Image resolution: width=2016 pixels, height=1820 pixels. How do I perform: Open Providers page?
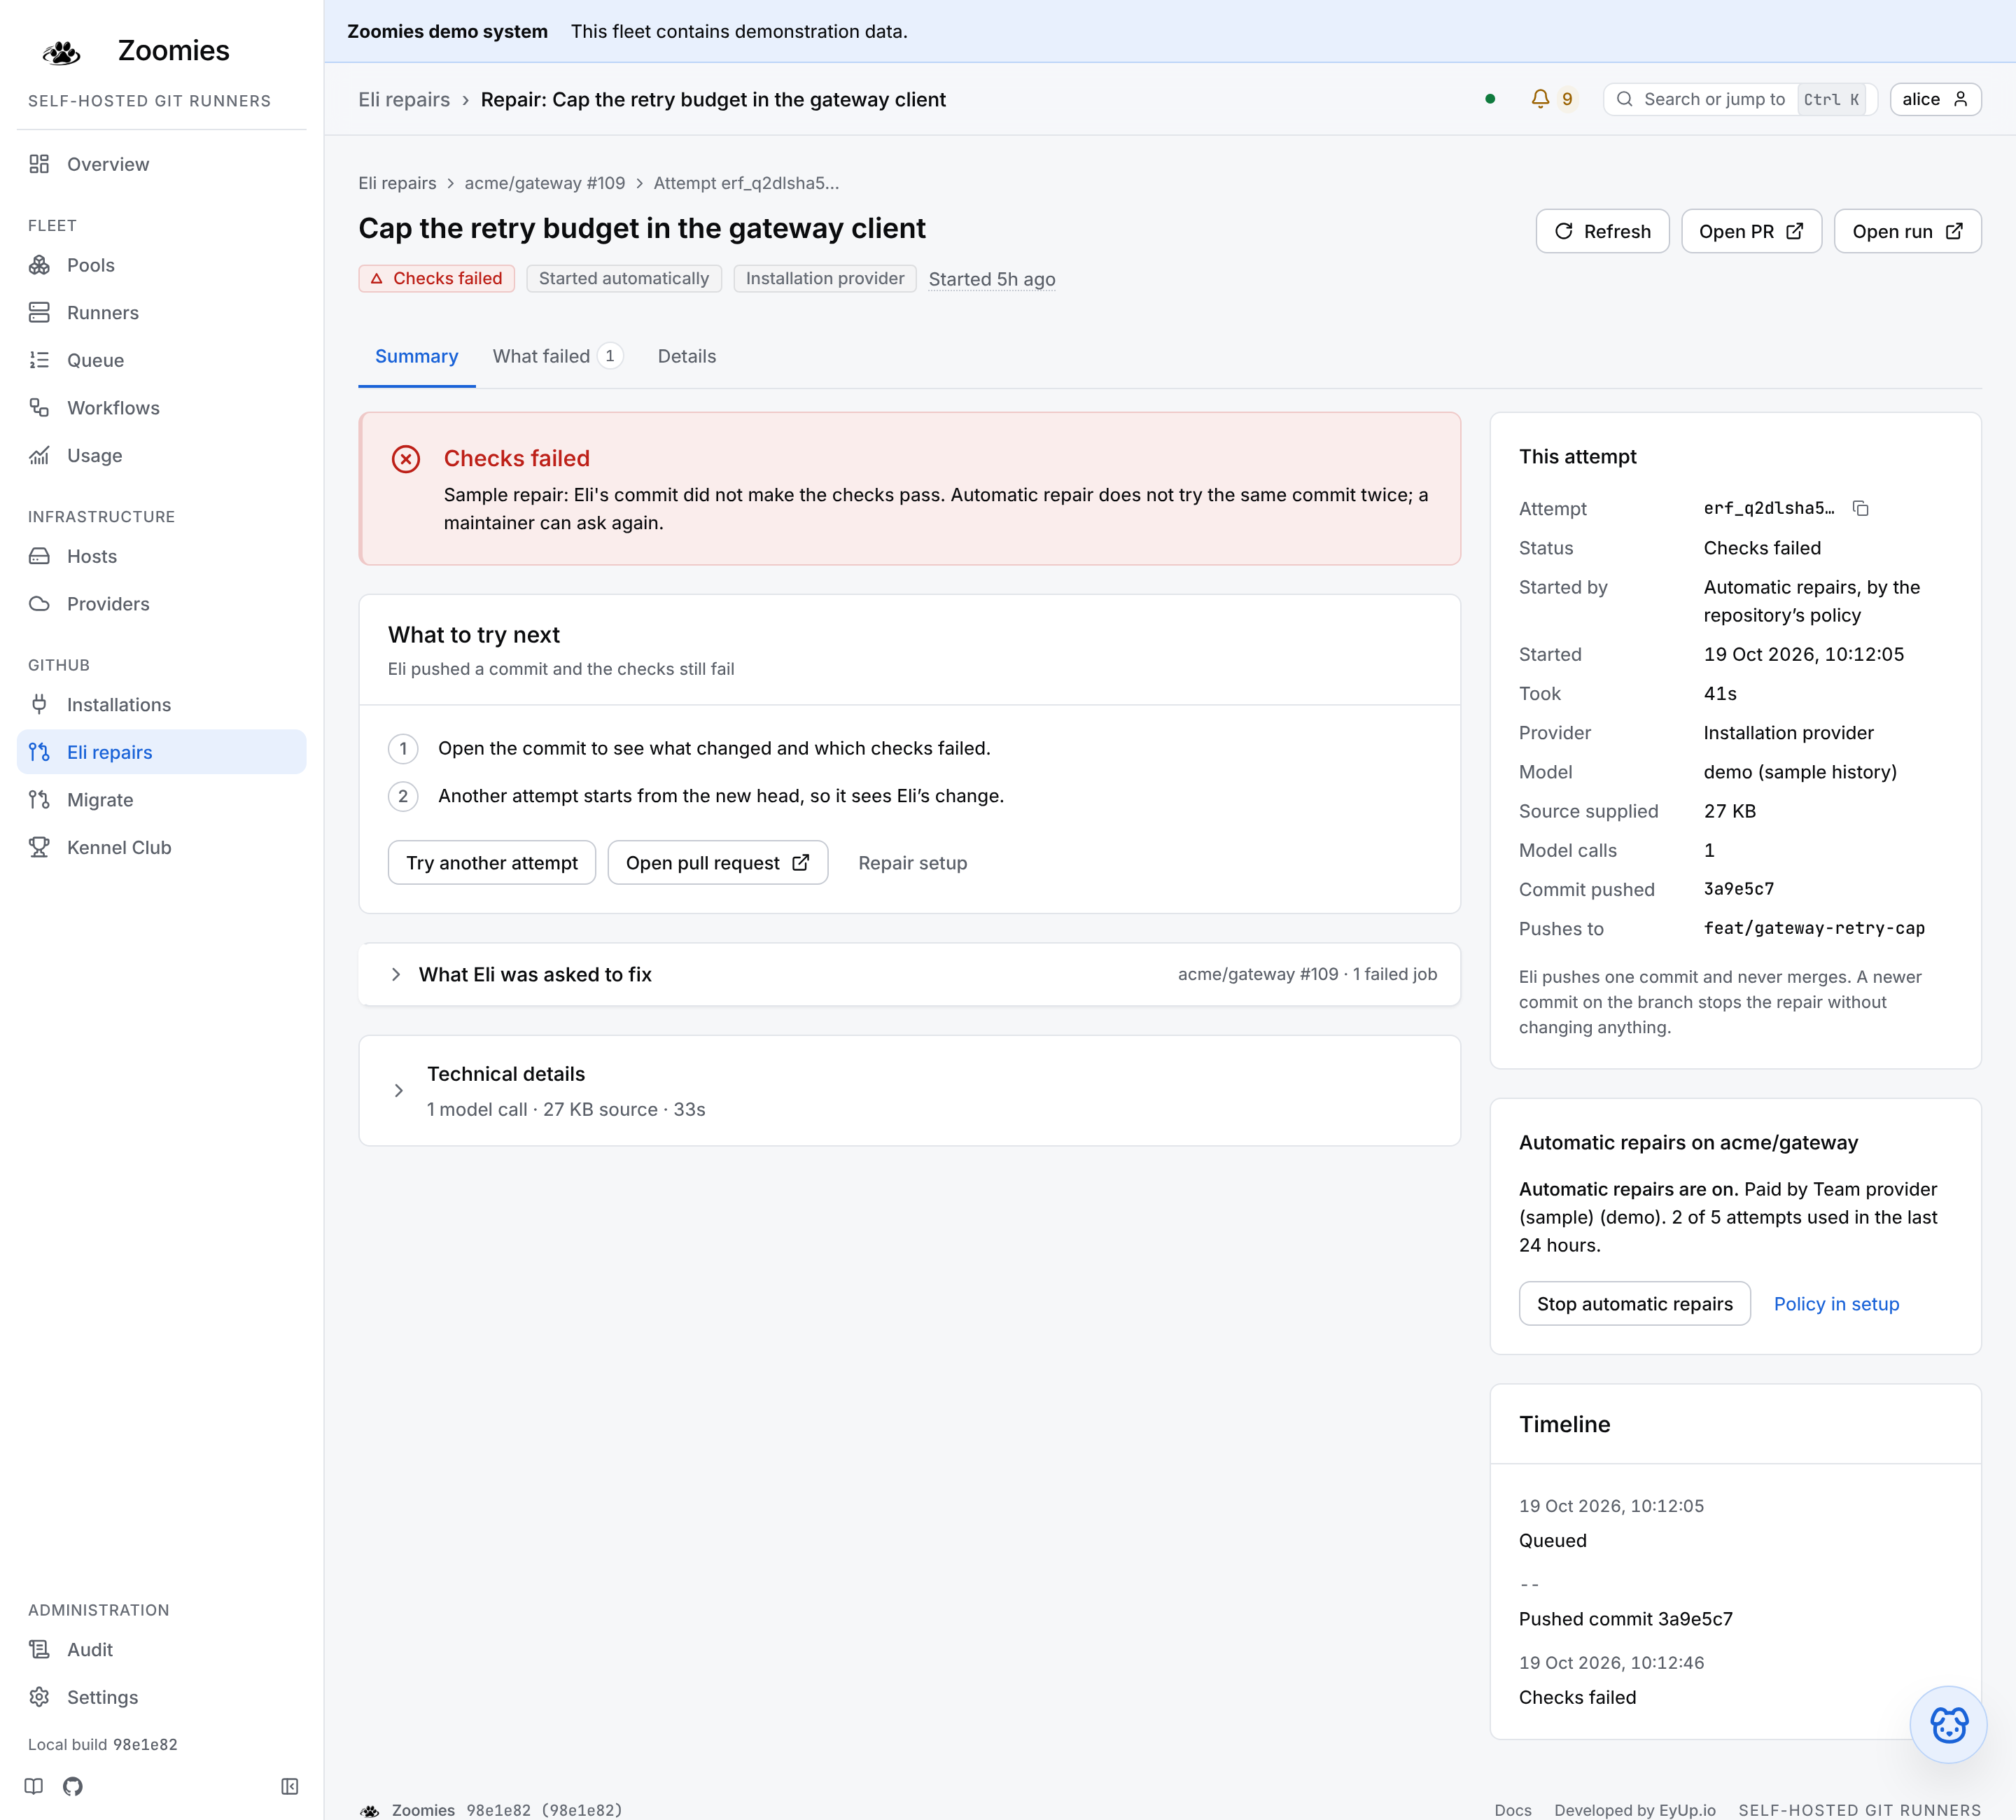[161, 604]
